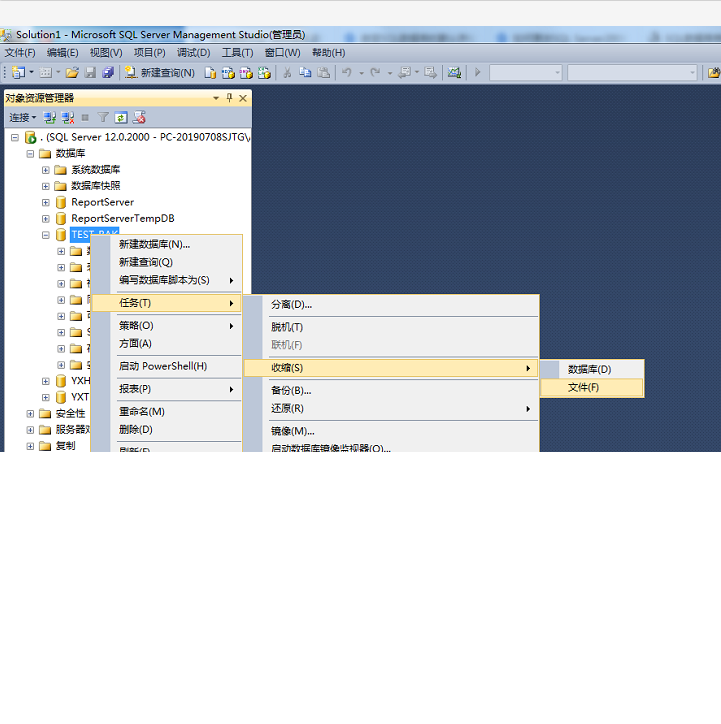Select 数据库(D) in the shrink submenu

[589, 369]
